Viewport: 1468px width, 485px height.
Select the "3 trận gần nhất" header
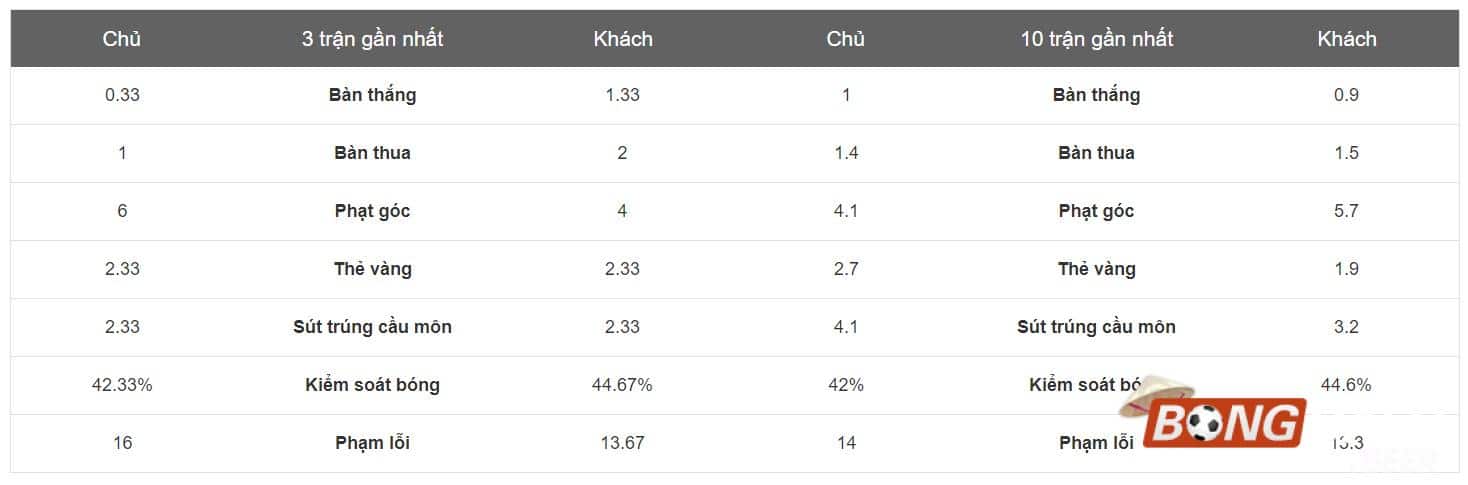point(372,39)
